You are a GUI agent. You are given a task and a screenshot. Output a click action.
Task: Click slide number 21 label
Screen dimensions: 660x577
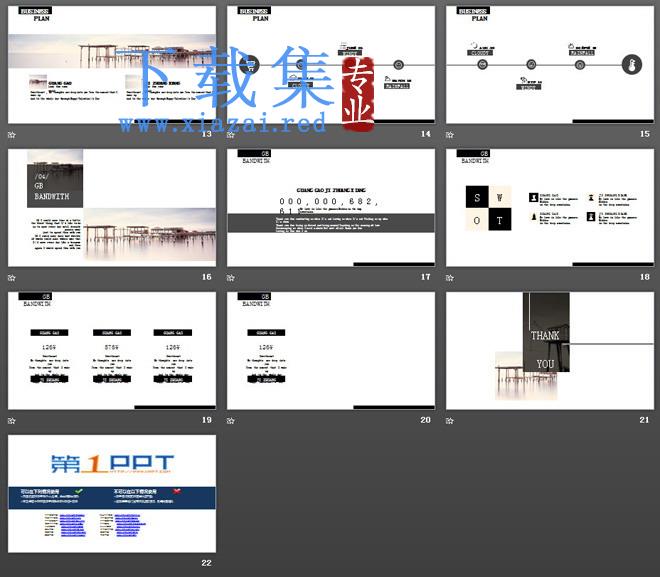[644, 420]
